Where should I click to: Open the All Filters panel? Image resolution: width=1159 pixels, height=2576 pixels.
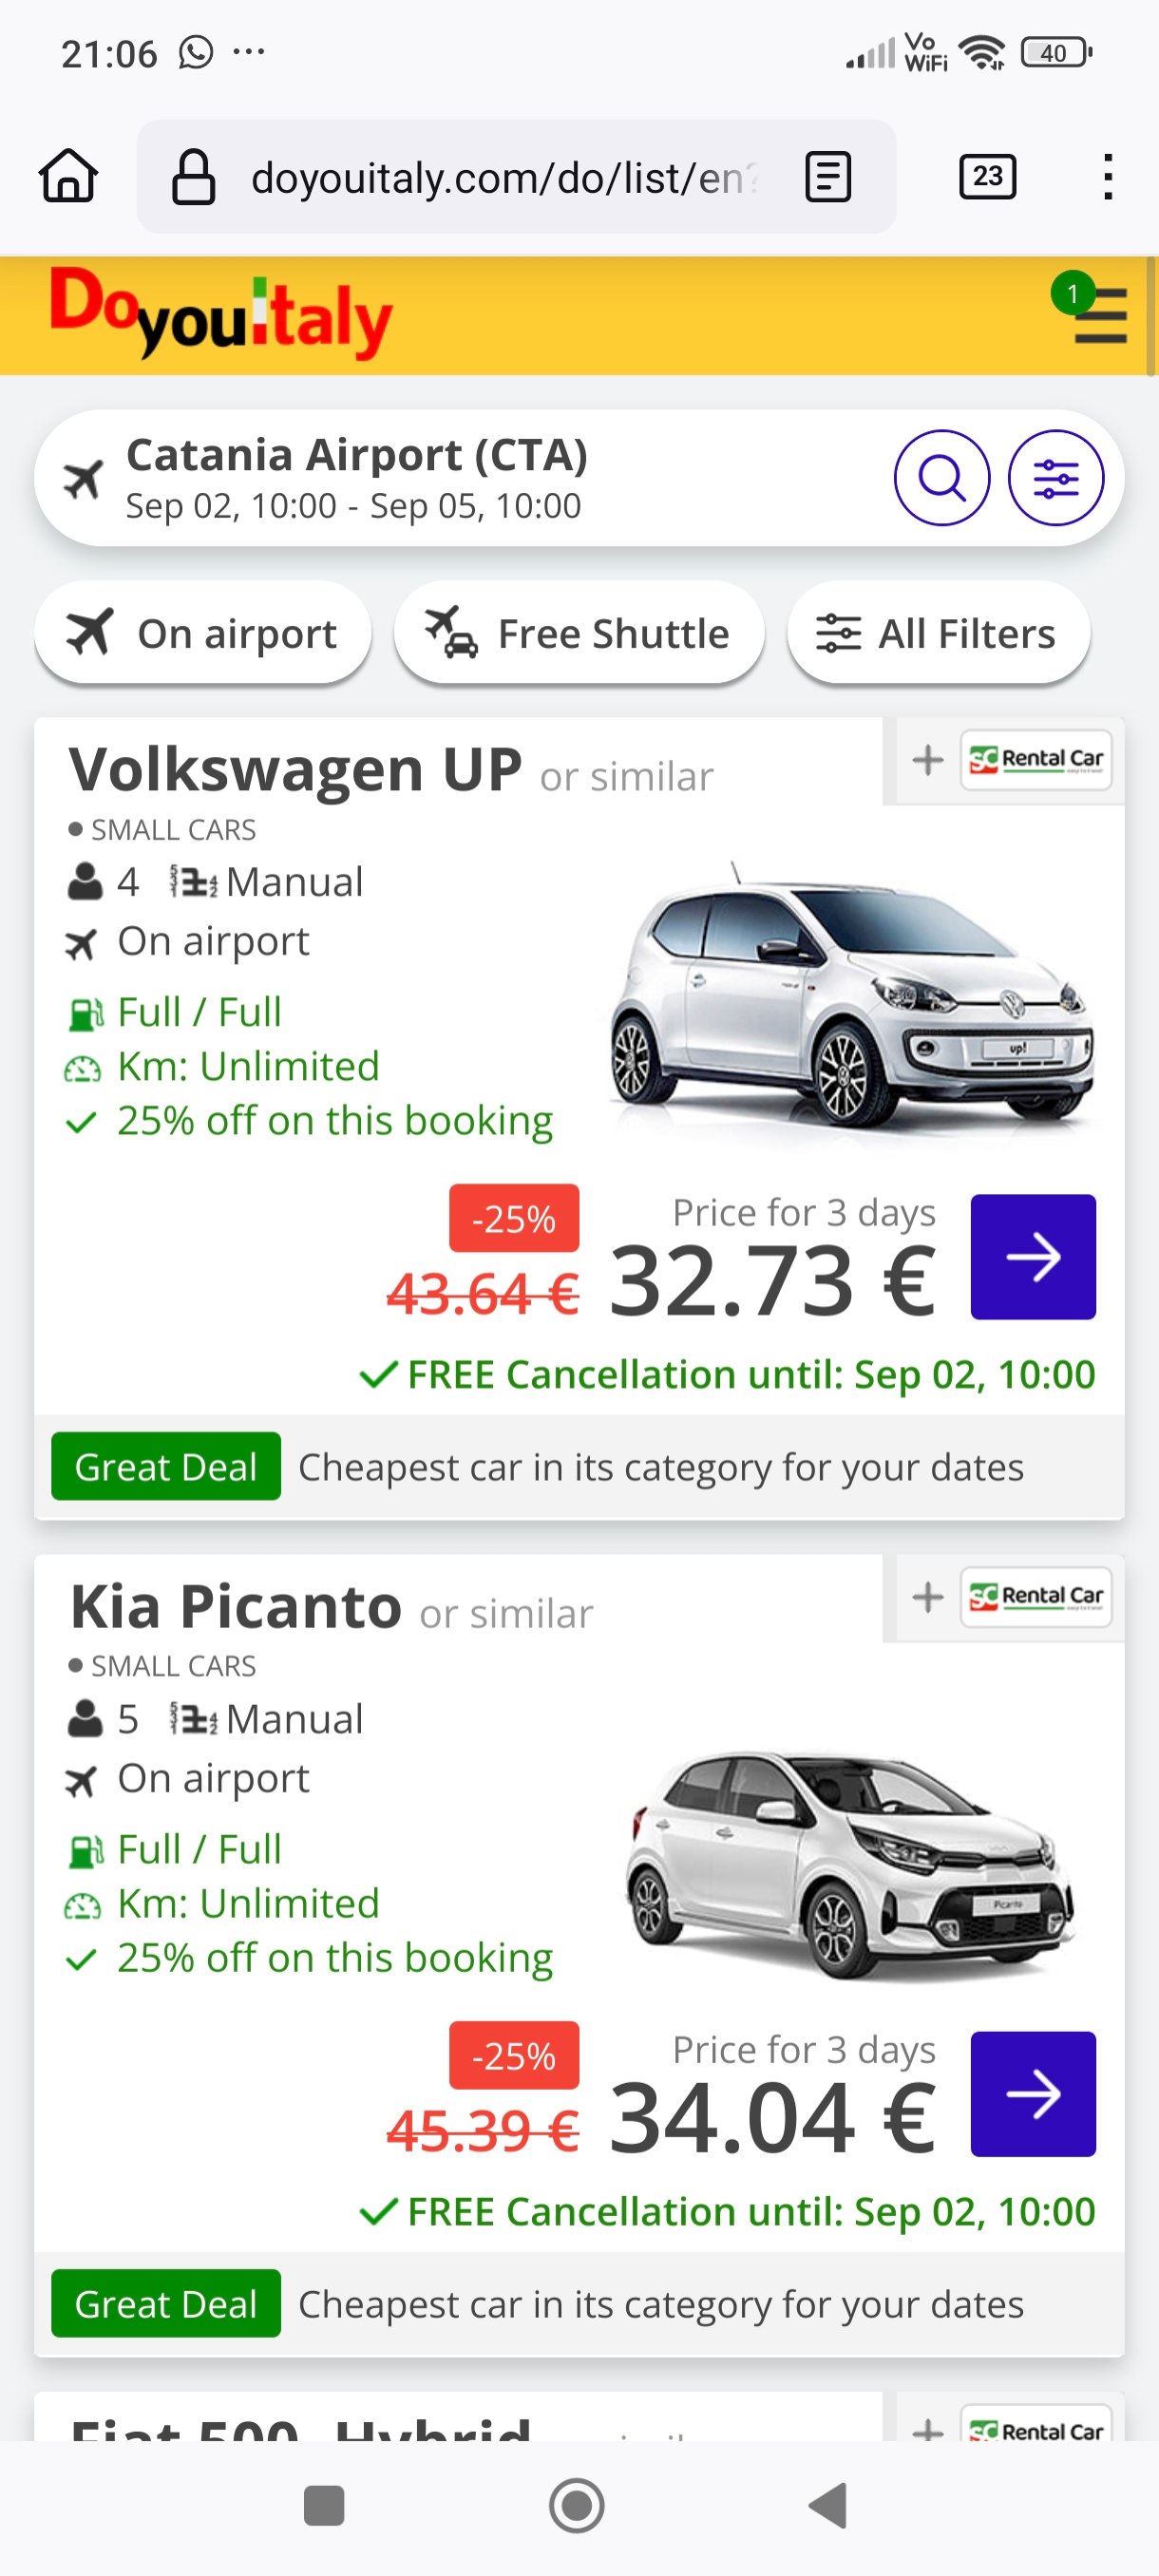click(x=938, y=634)
